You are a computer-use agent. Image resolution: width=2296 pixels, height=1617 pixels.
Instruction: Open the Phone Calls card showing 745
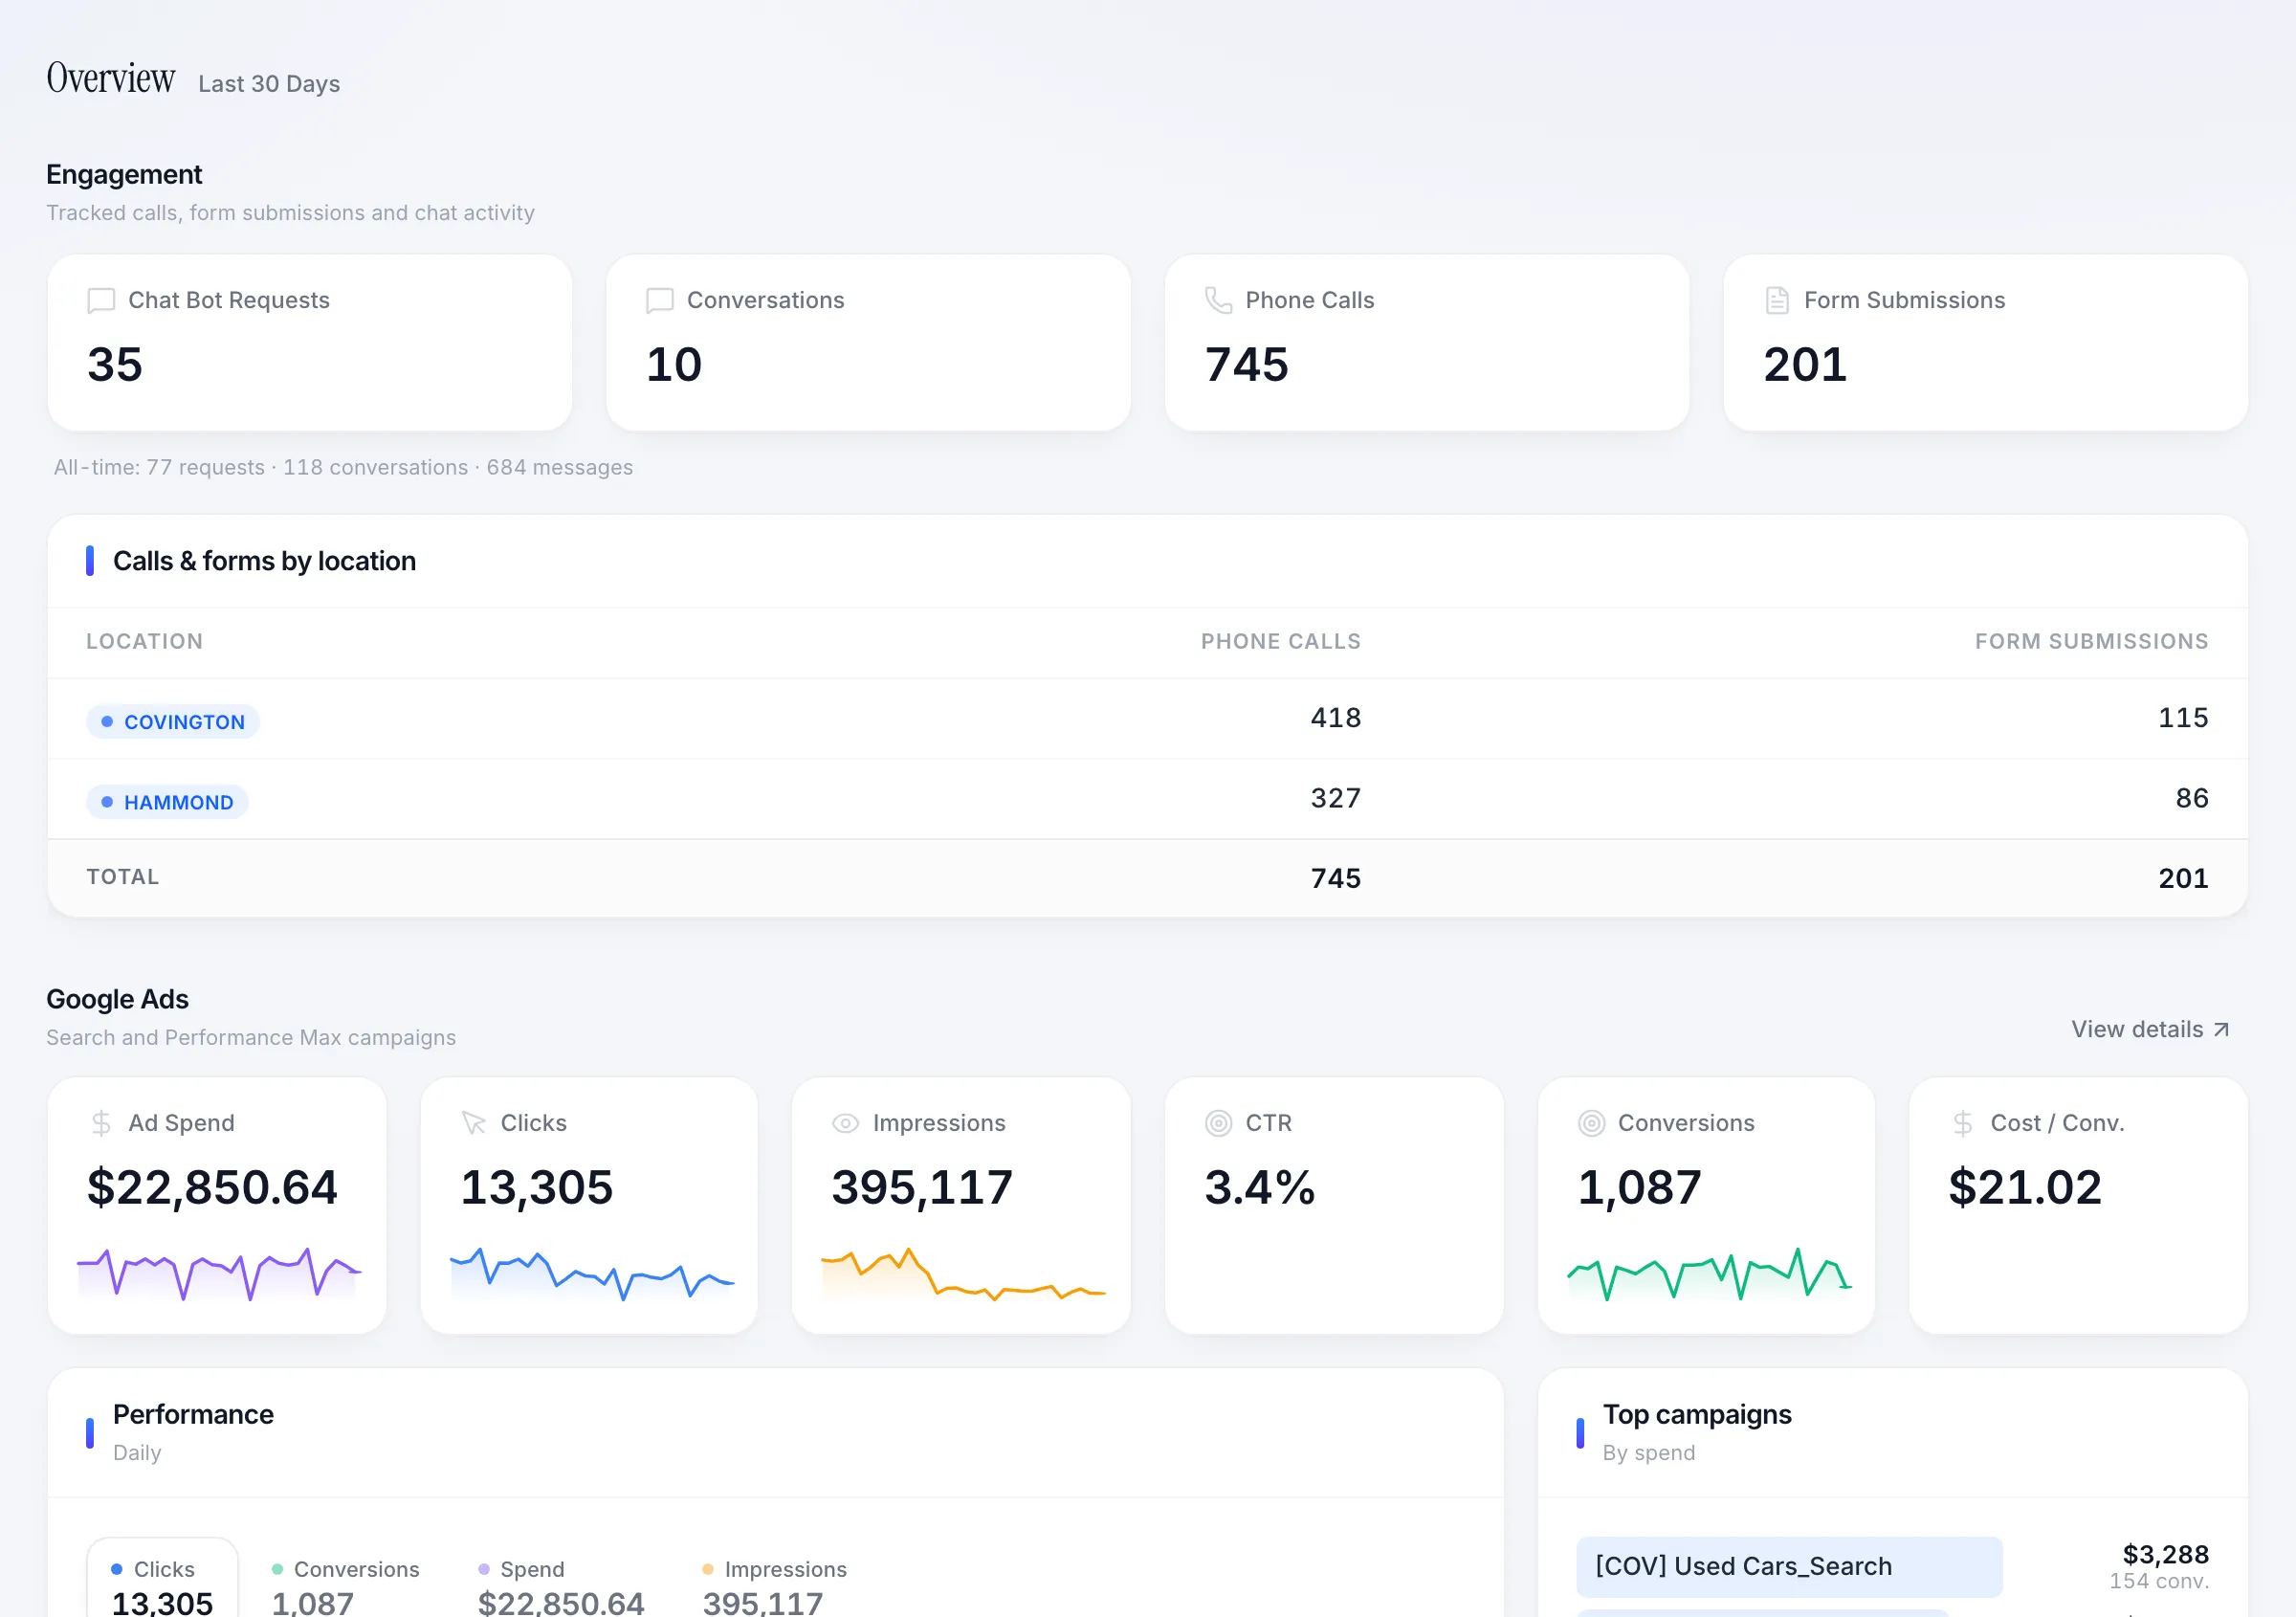pos(1427,342)
